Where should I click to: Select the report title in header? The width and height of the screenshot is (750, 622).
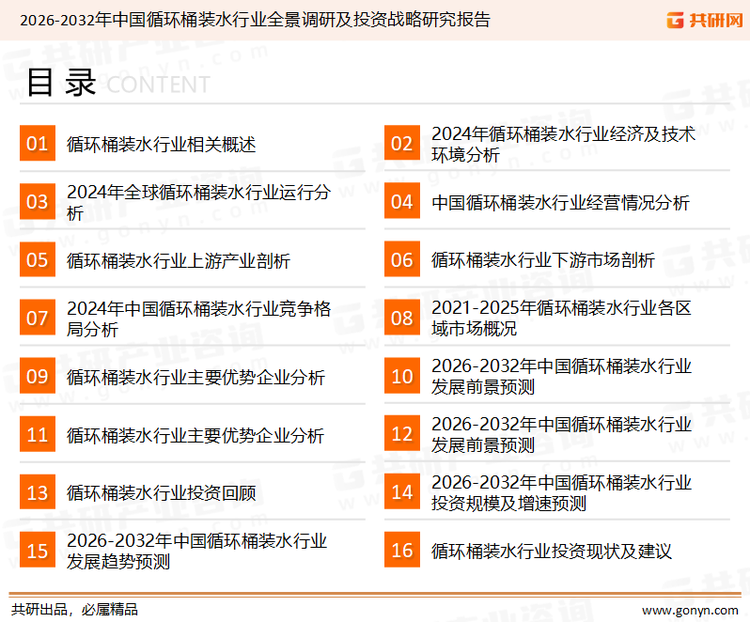click(x=255, y=20)
